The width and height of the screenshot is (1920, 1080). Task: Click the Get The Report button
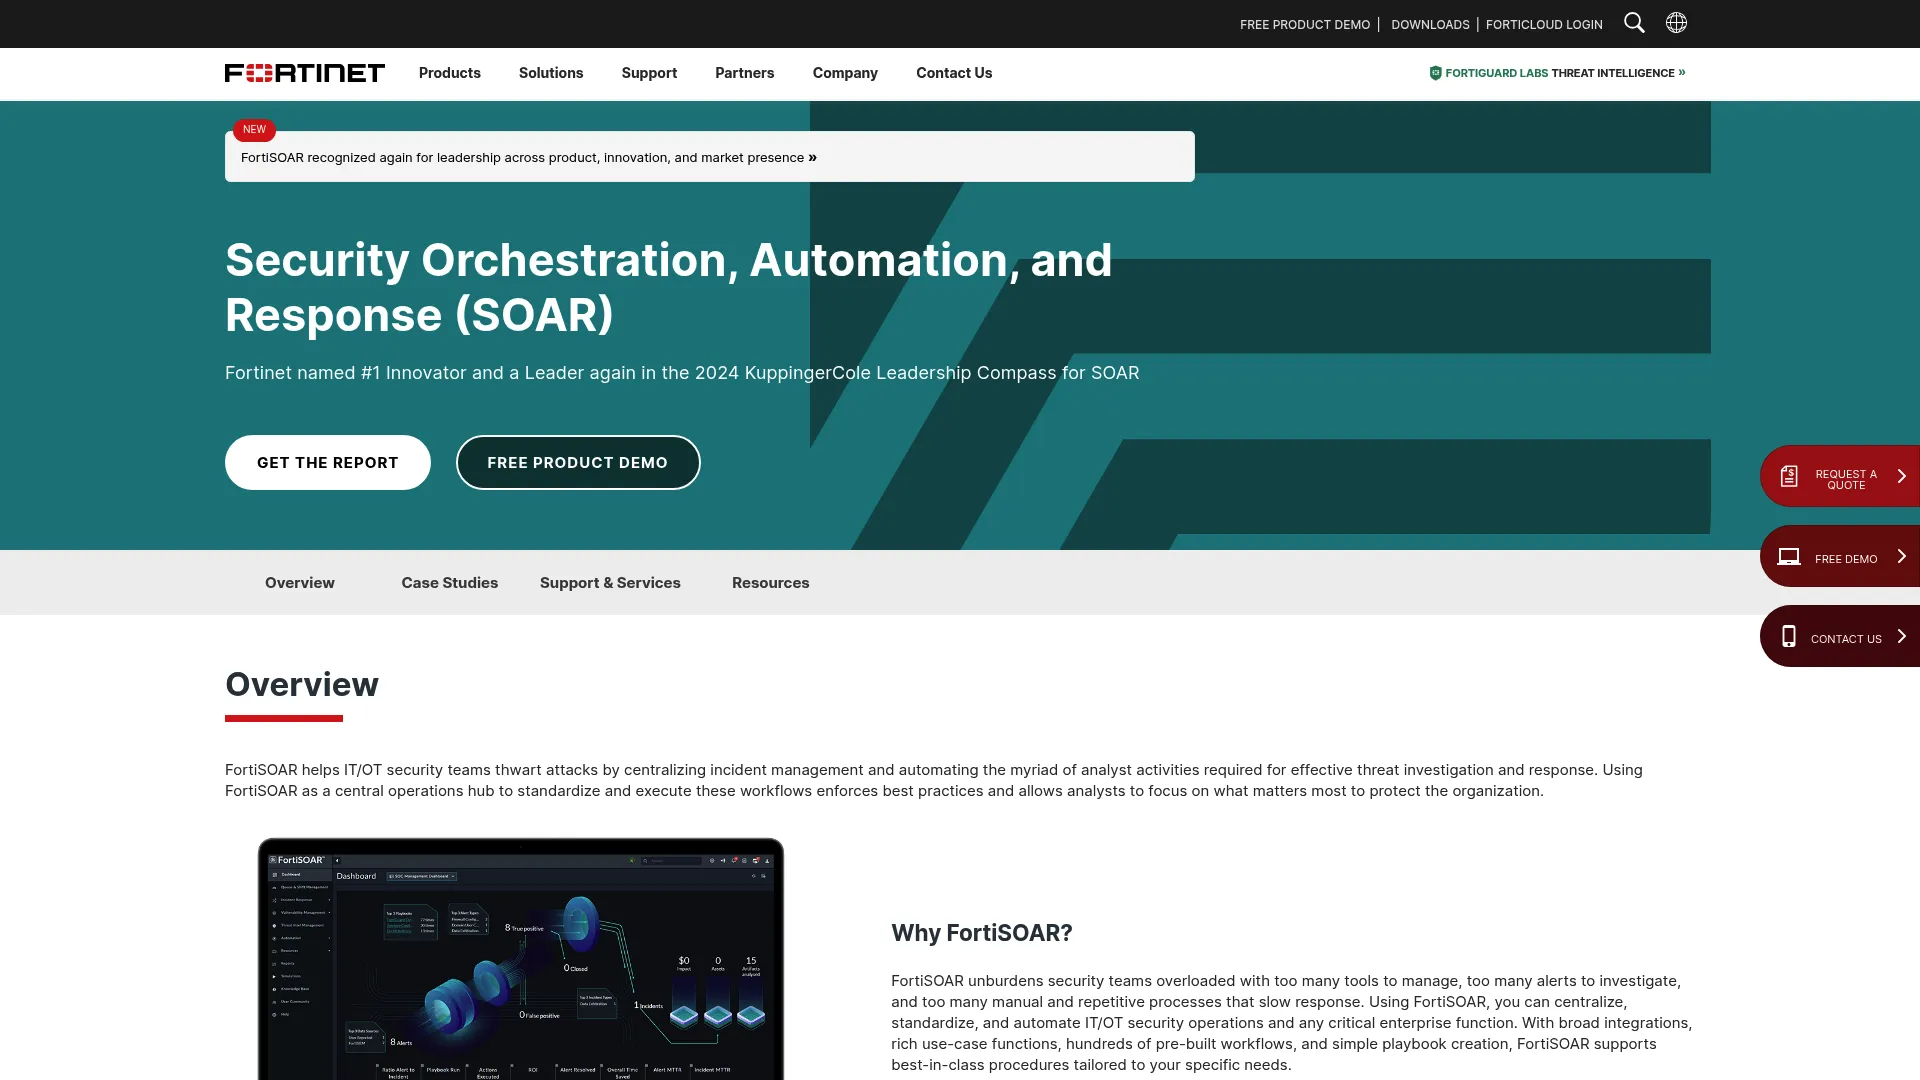click(x=328, y=463)
